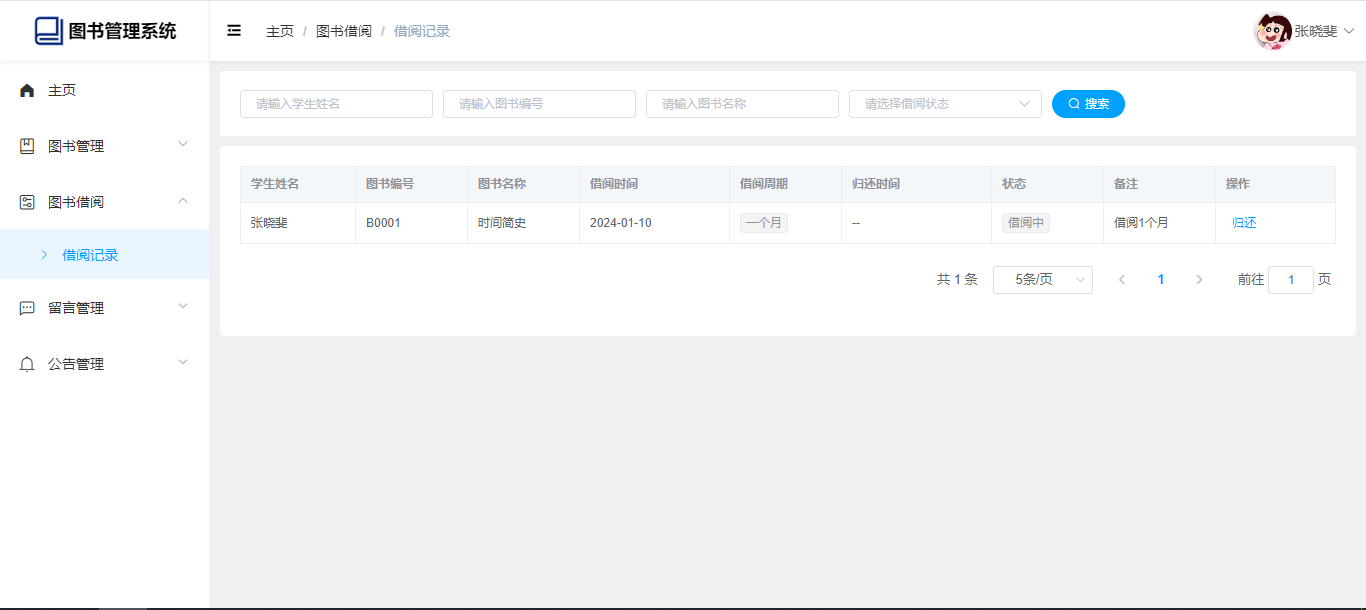Click the book logo icon
The width and height of the screenshot is (1366, 610).
click(x=48, y=31)
